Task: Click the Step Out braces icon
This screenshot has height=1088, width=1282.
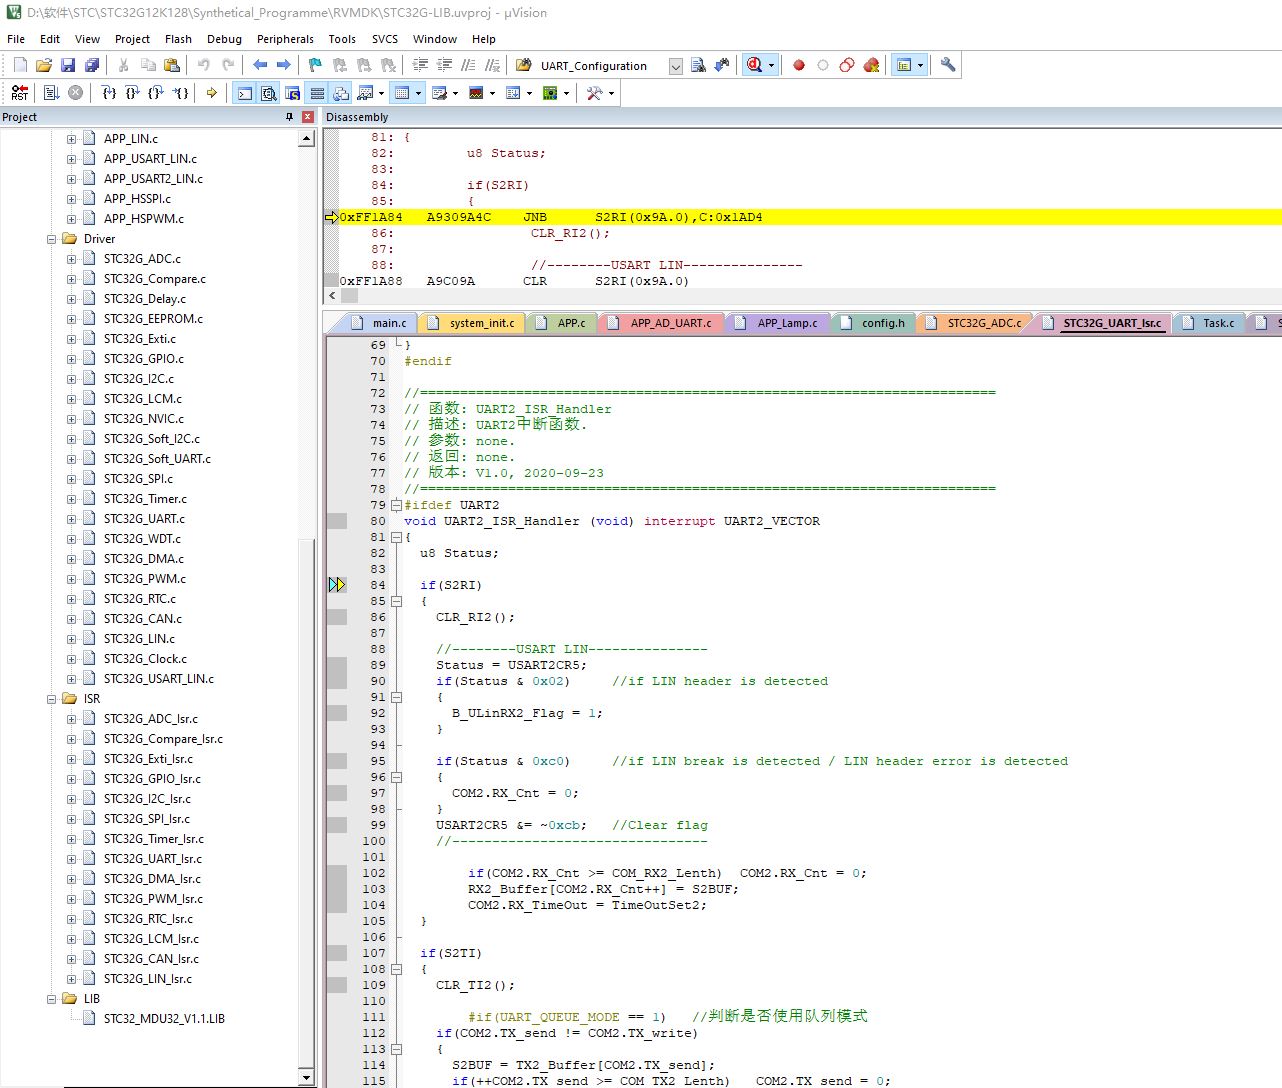Action: pos(156,93)
